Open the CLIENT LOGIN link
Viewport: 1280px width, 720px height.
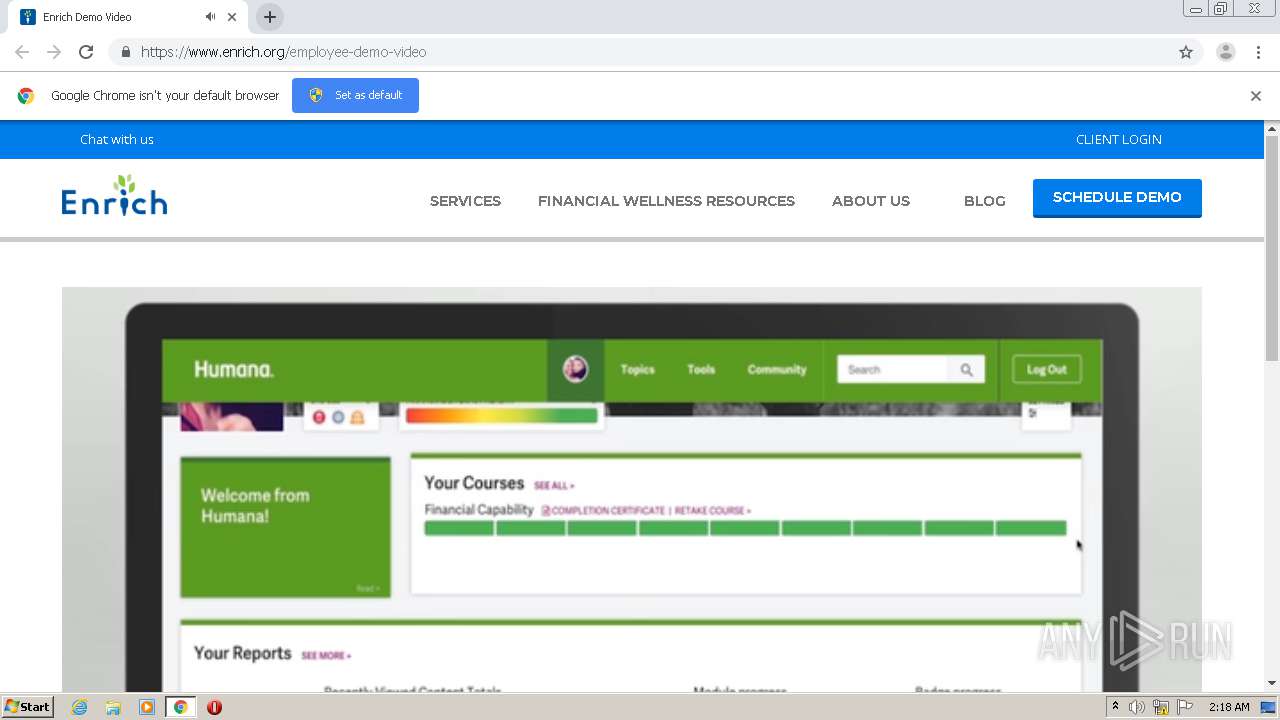tap(1119, 139)
